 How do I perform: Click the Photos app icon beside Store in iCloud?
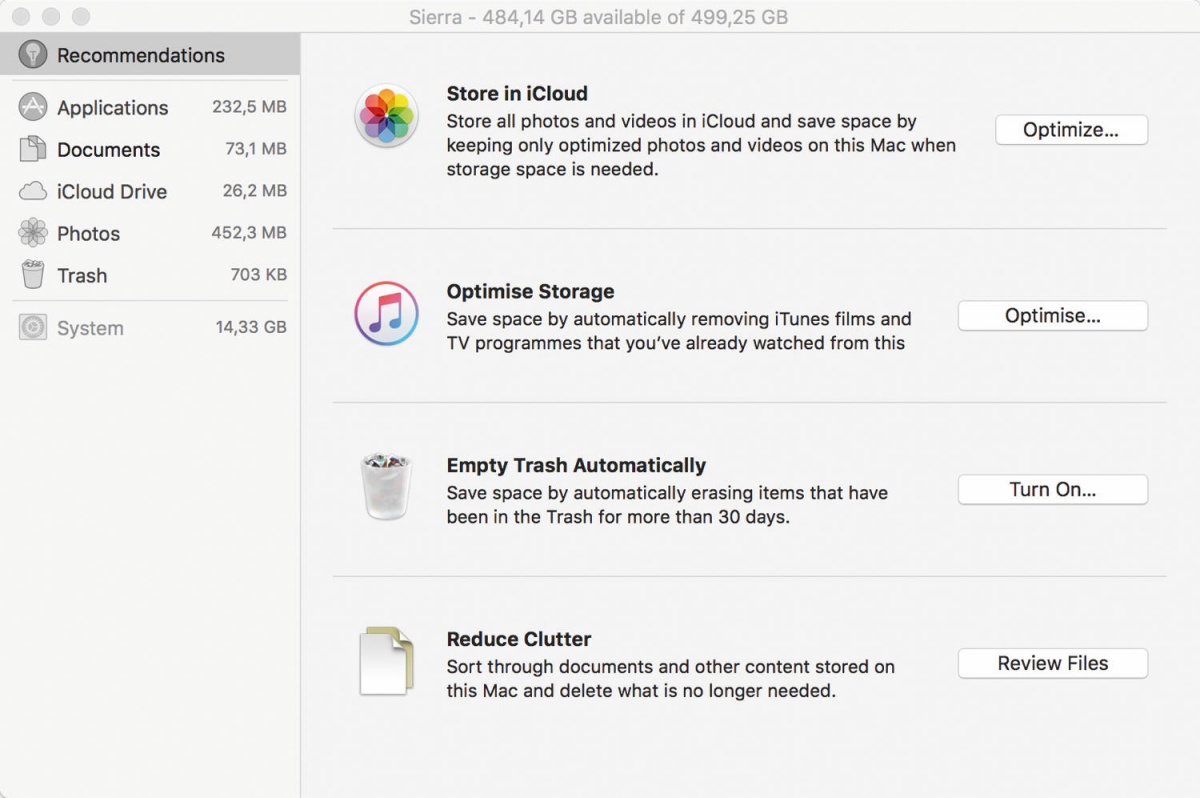pyautogui.click(x=386, y=116)
